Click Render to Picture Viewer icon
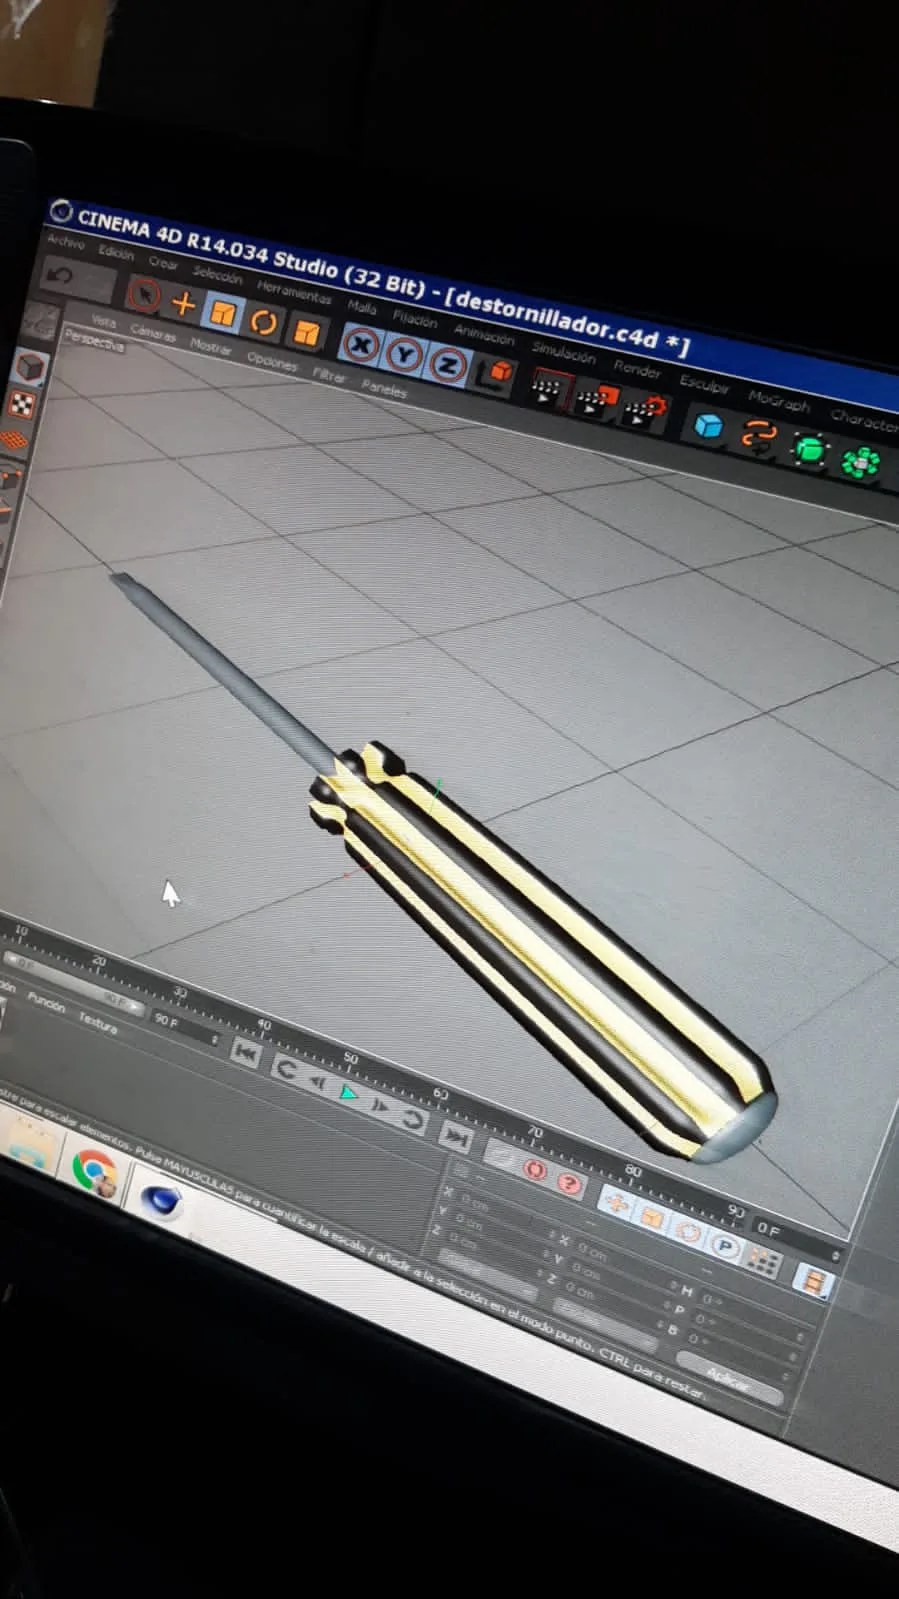 tap(598, 400)
